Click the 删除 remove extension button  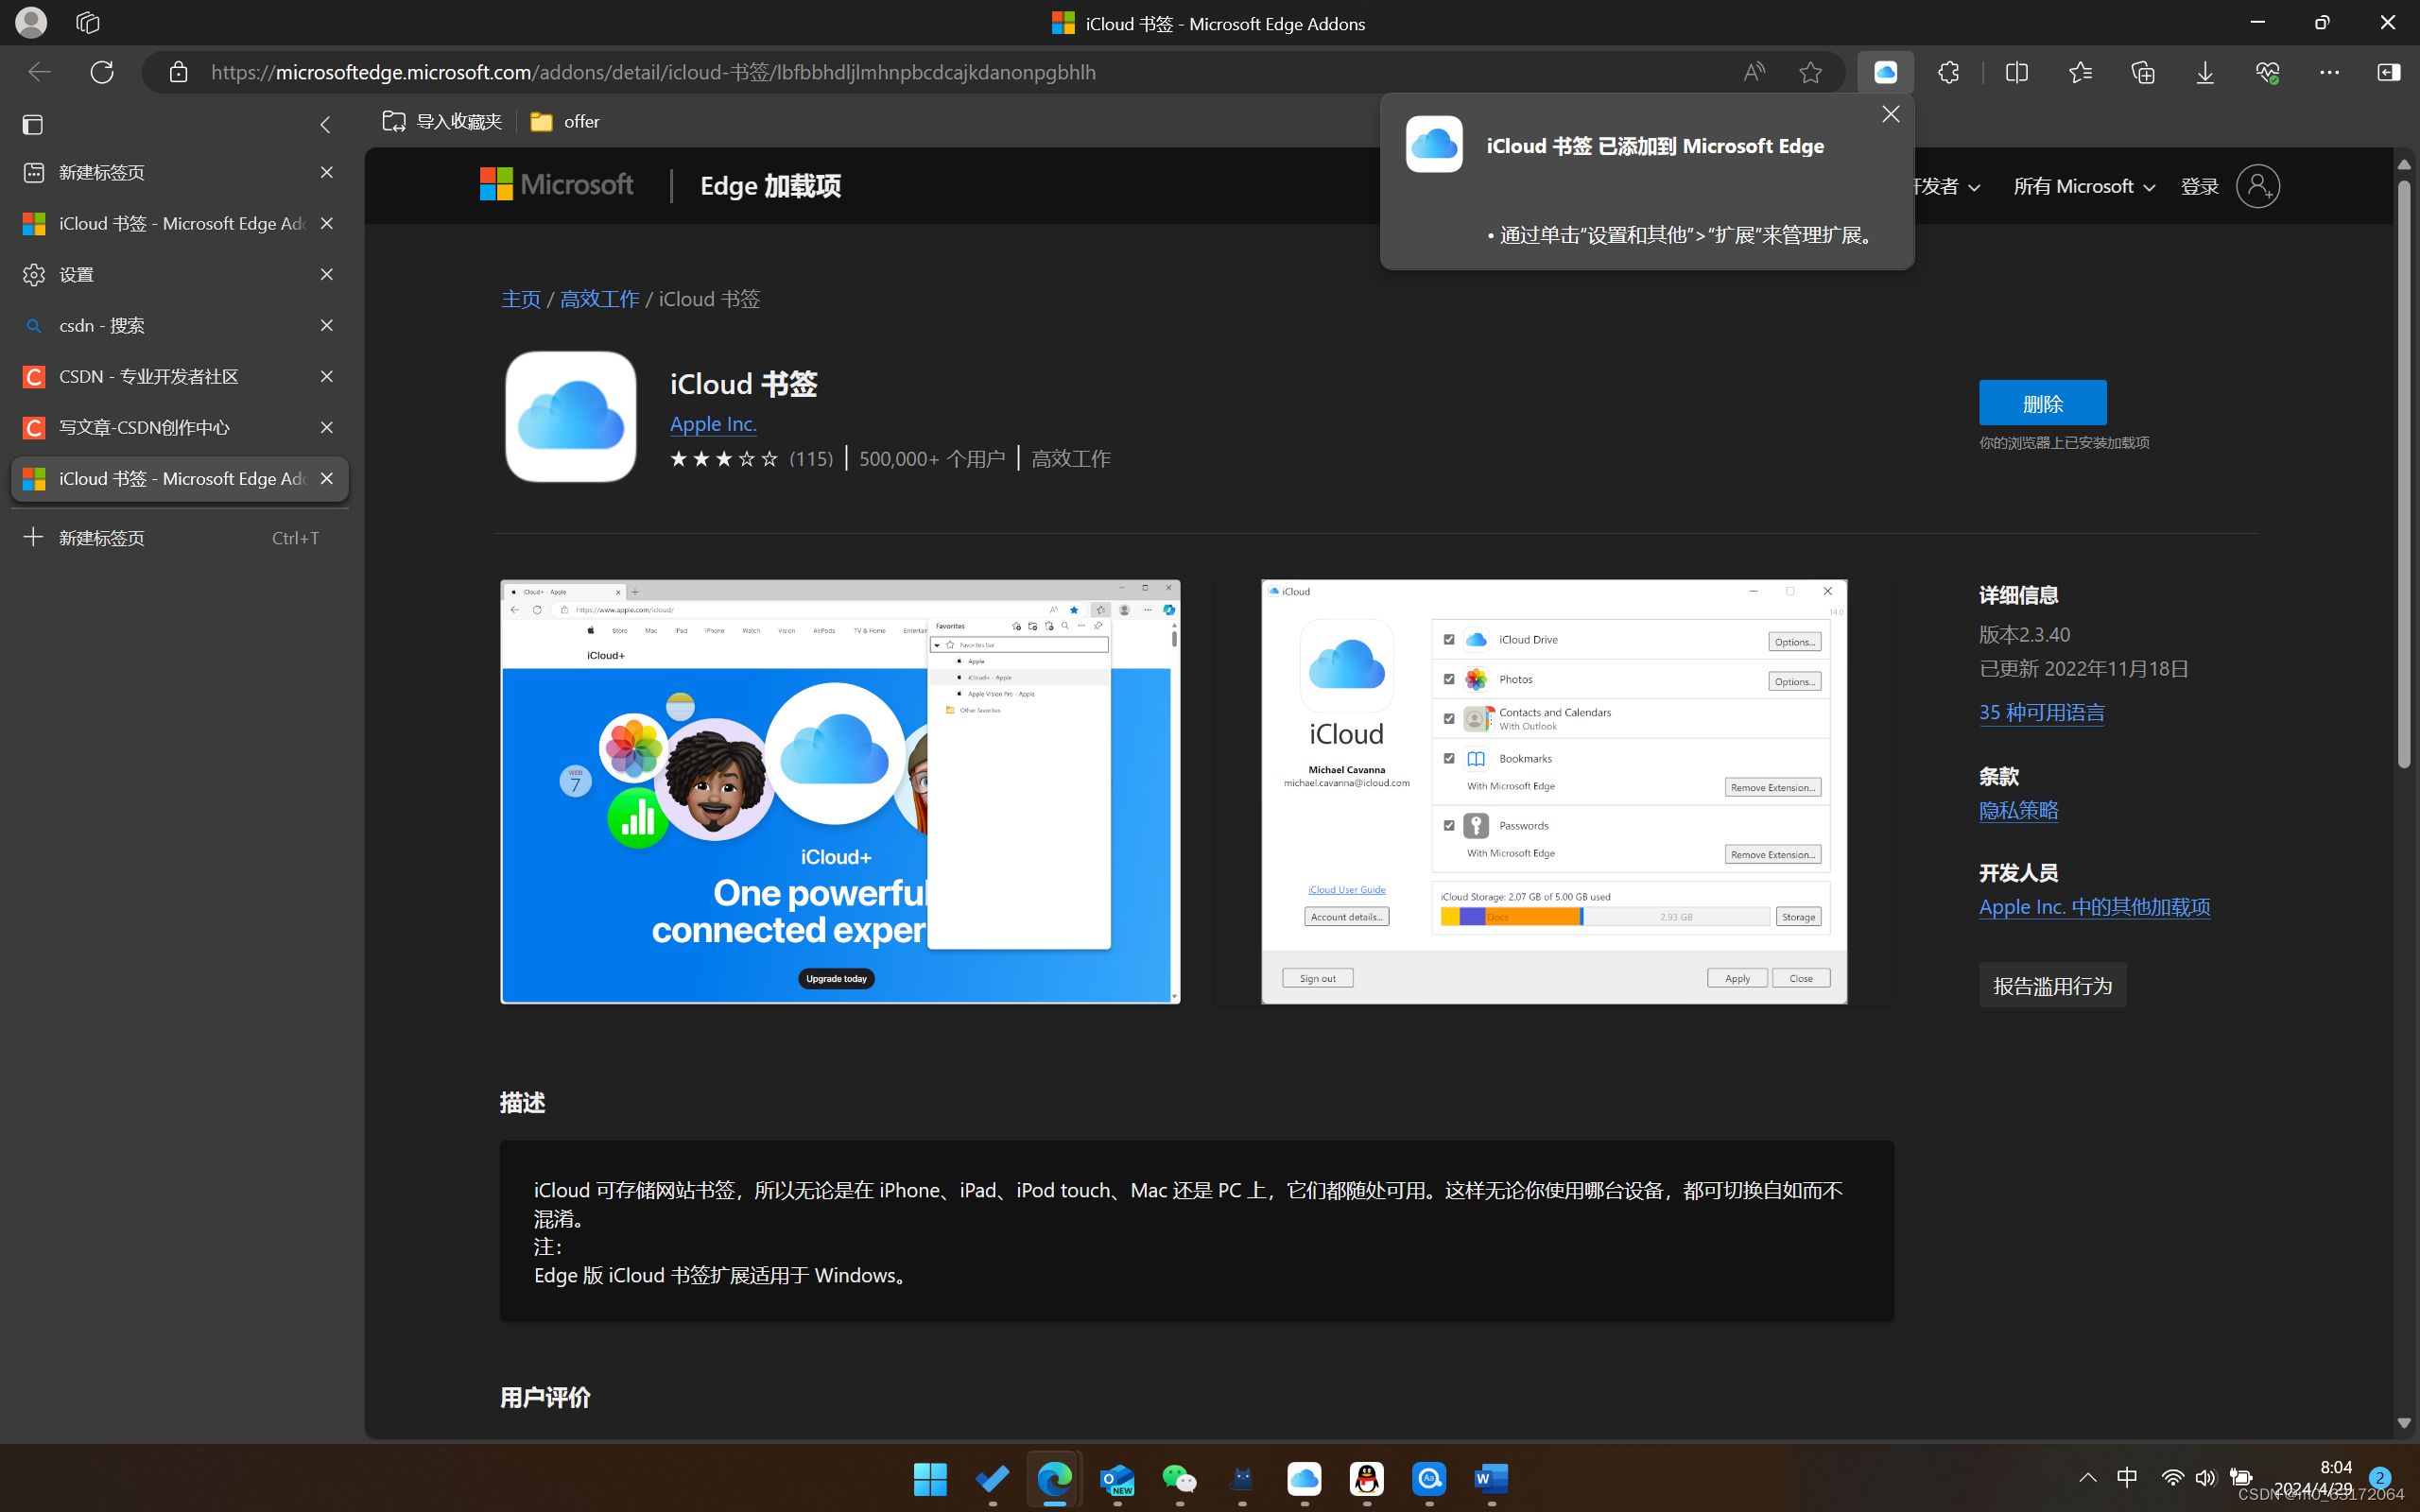pyautogui.click(x=2042, y=403)
